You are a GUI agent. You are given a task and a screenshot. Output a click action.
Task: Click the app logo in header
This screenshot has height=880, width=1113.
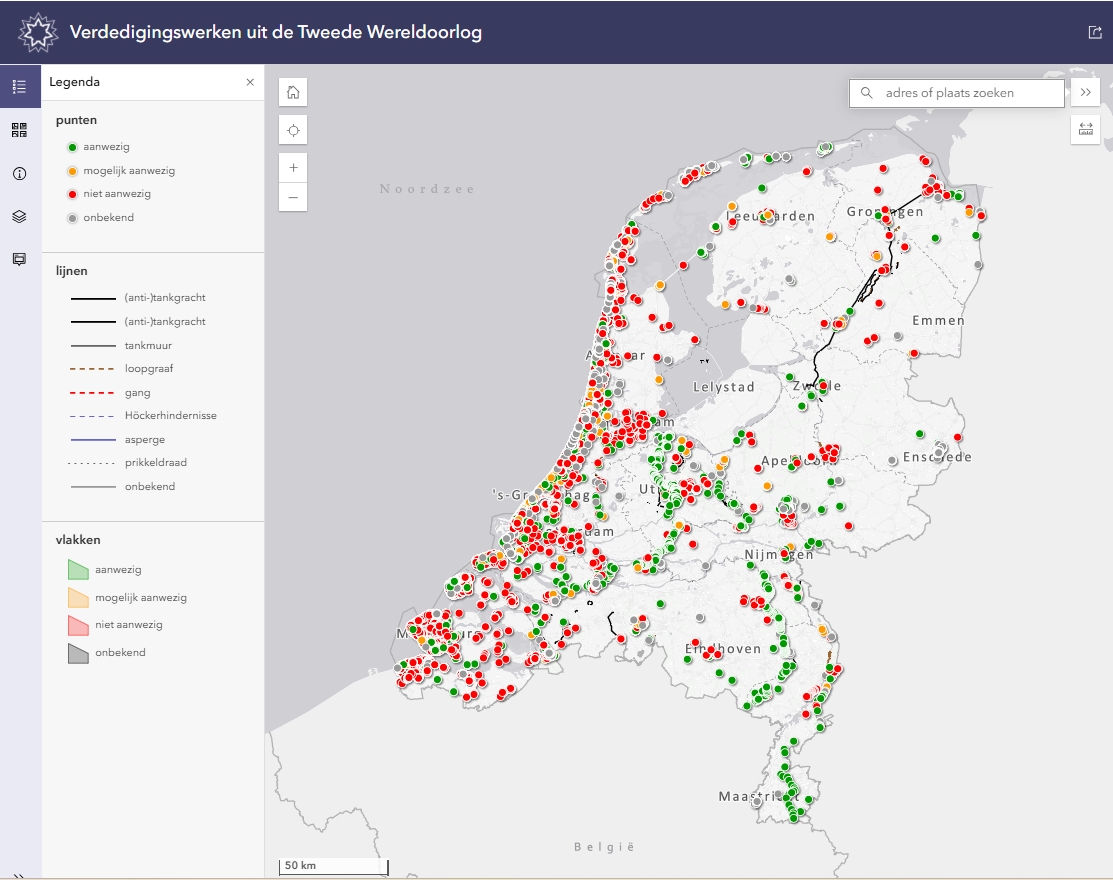click(39, 33)
